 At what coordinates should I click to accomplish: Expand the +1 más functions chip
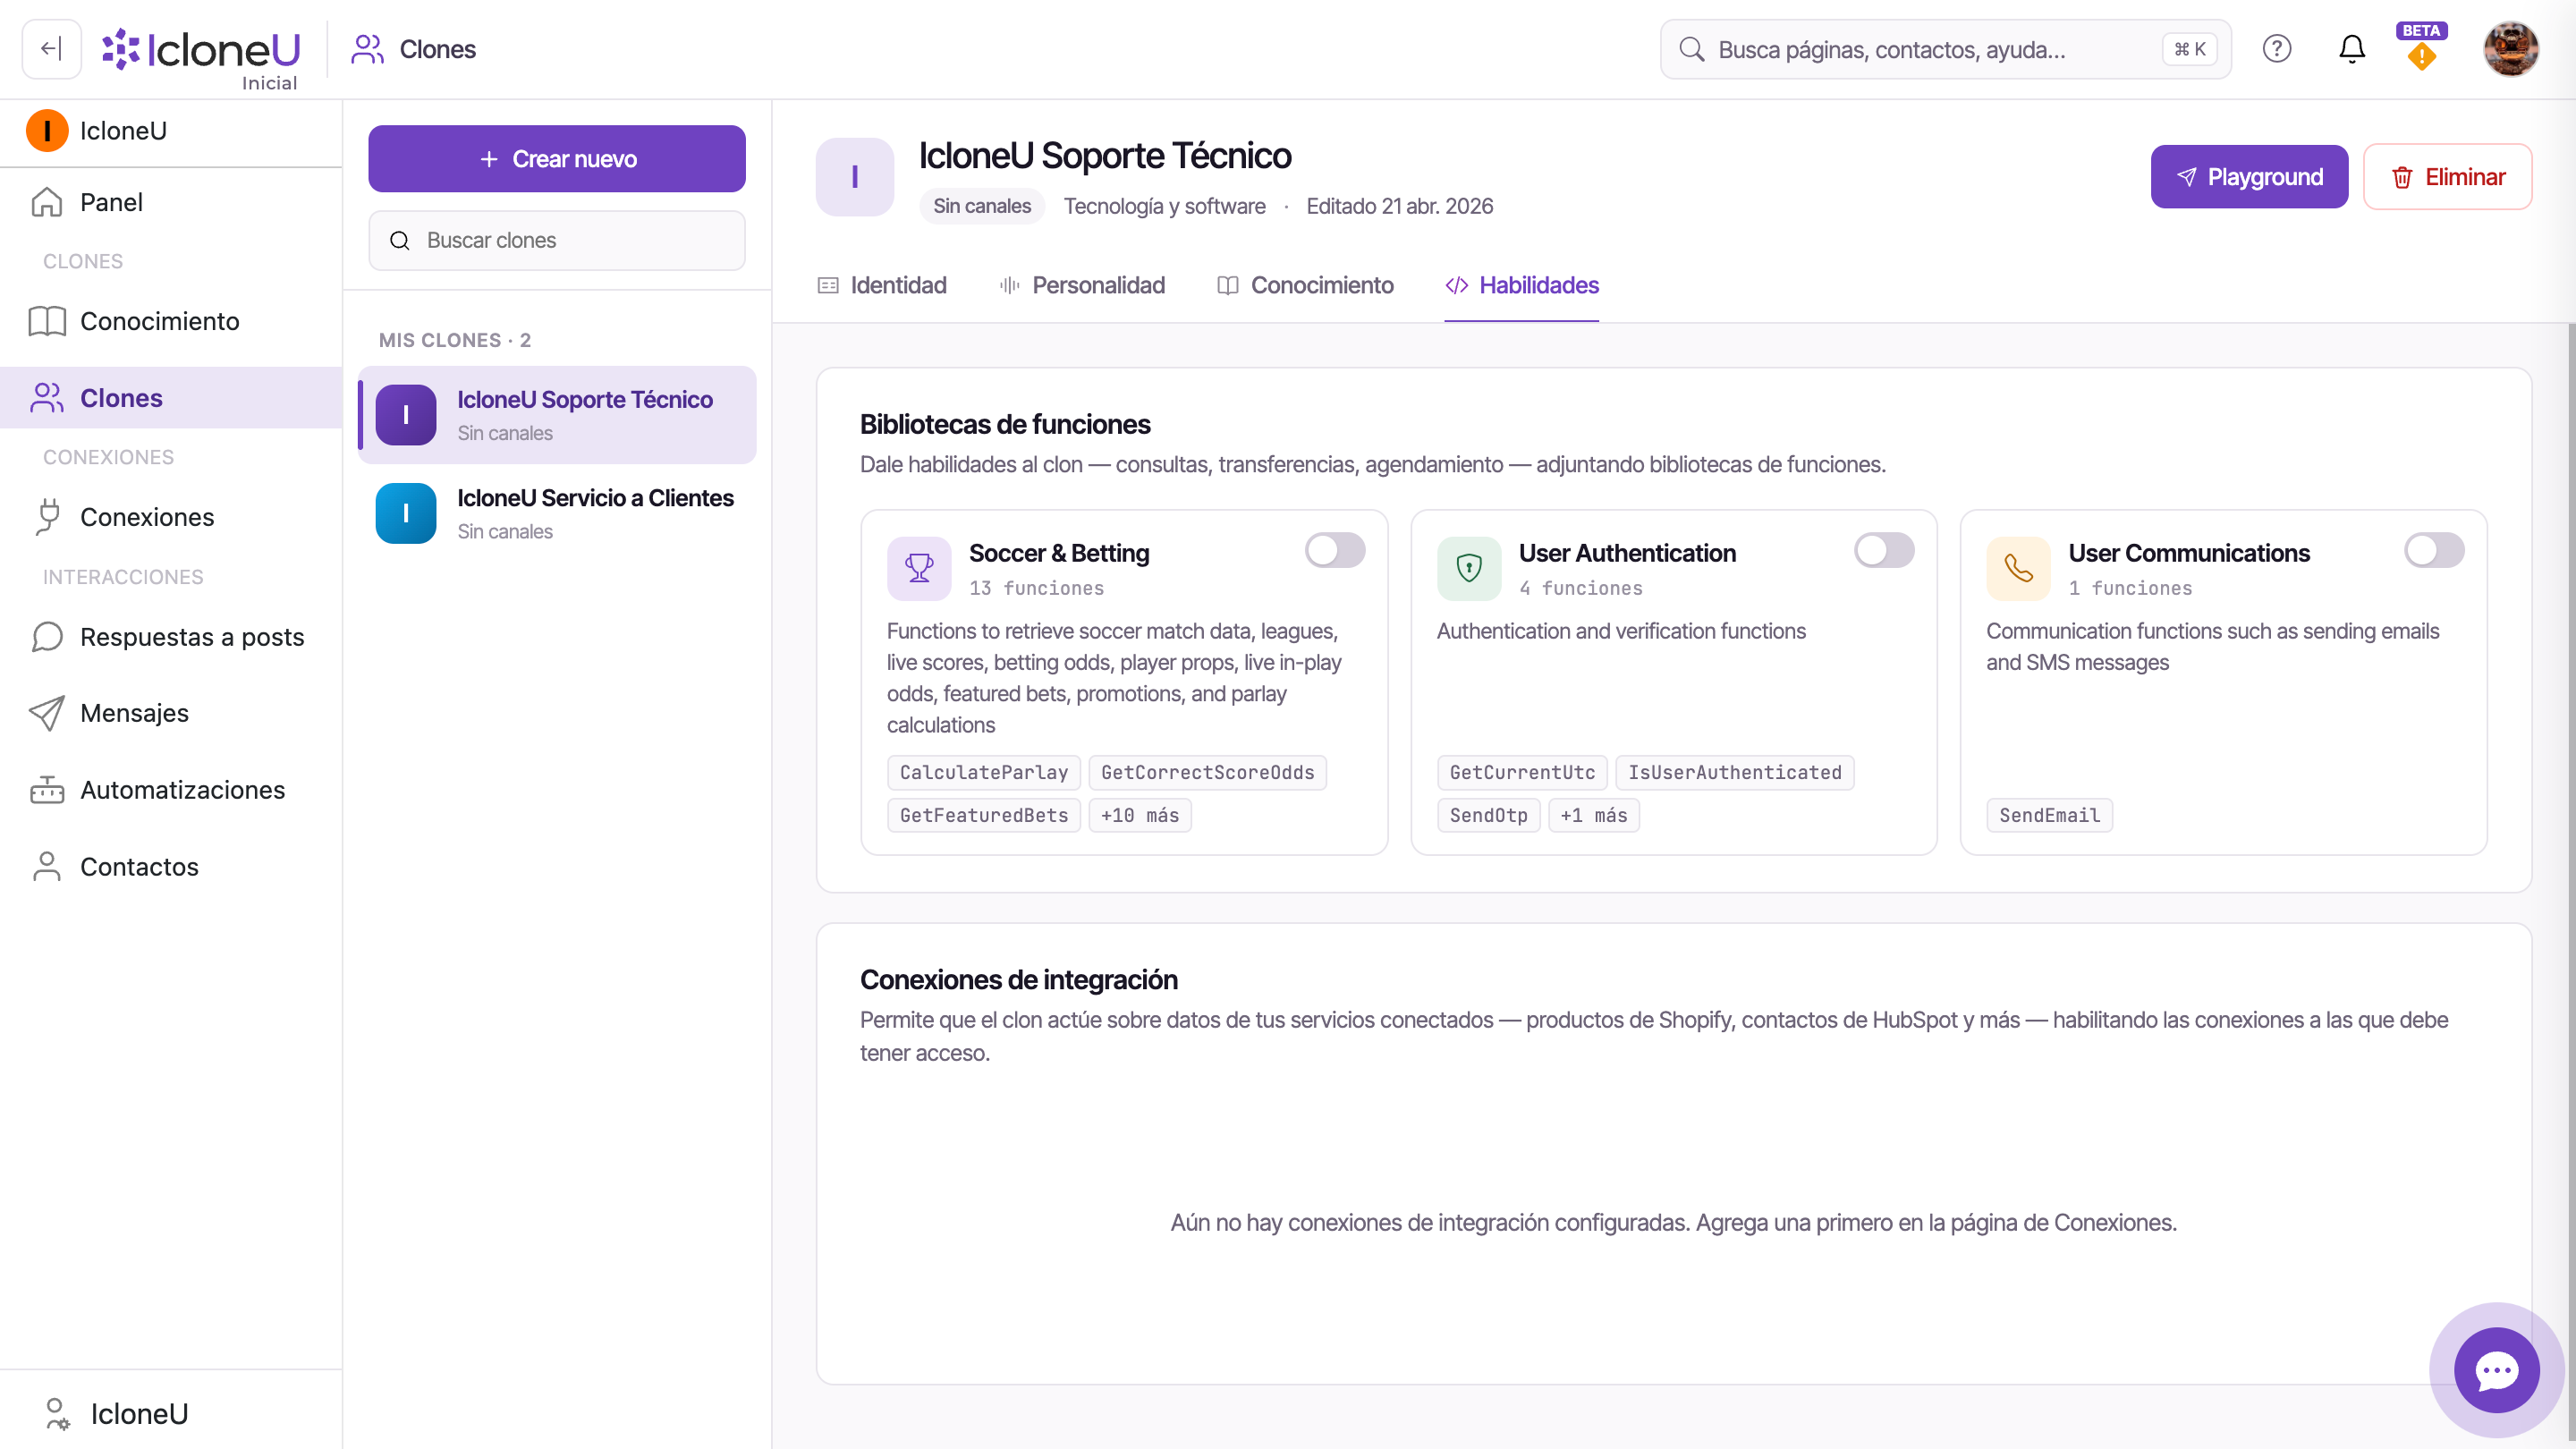(1594, 815)
